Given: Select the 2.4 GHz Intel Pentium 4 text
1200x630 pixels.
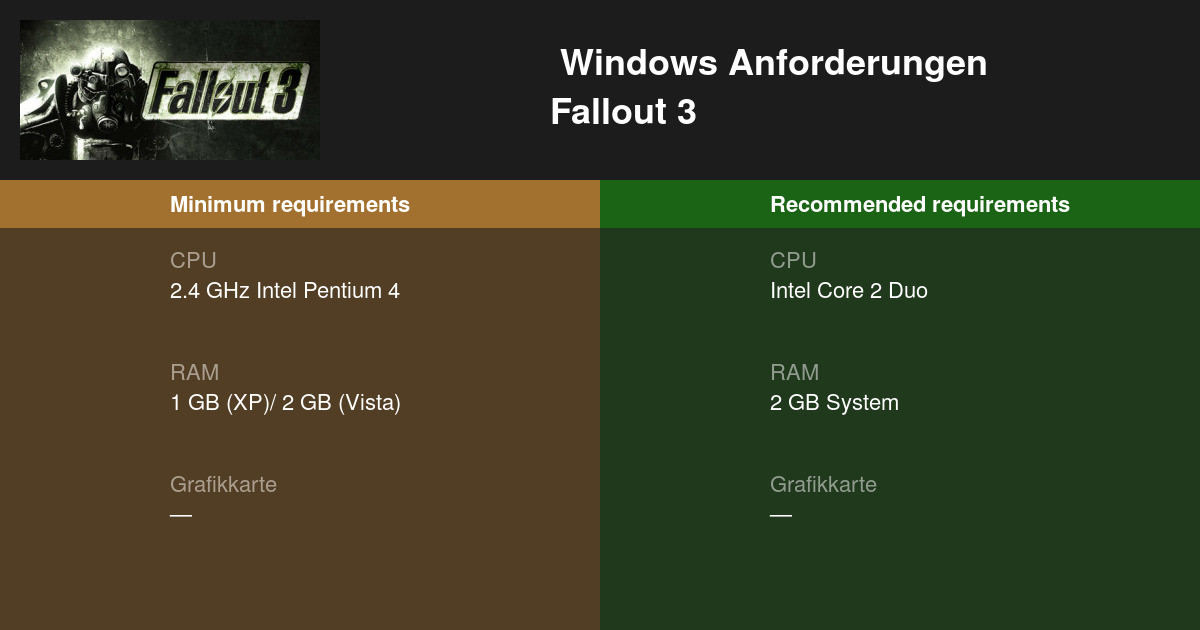Looking at the screenshot, I should coord(285,291).
